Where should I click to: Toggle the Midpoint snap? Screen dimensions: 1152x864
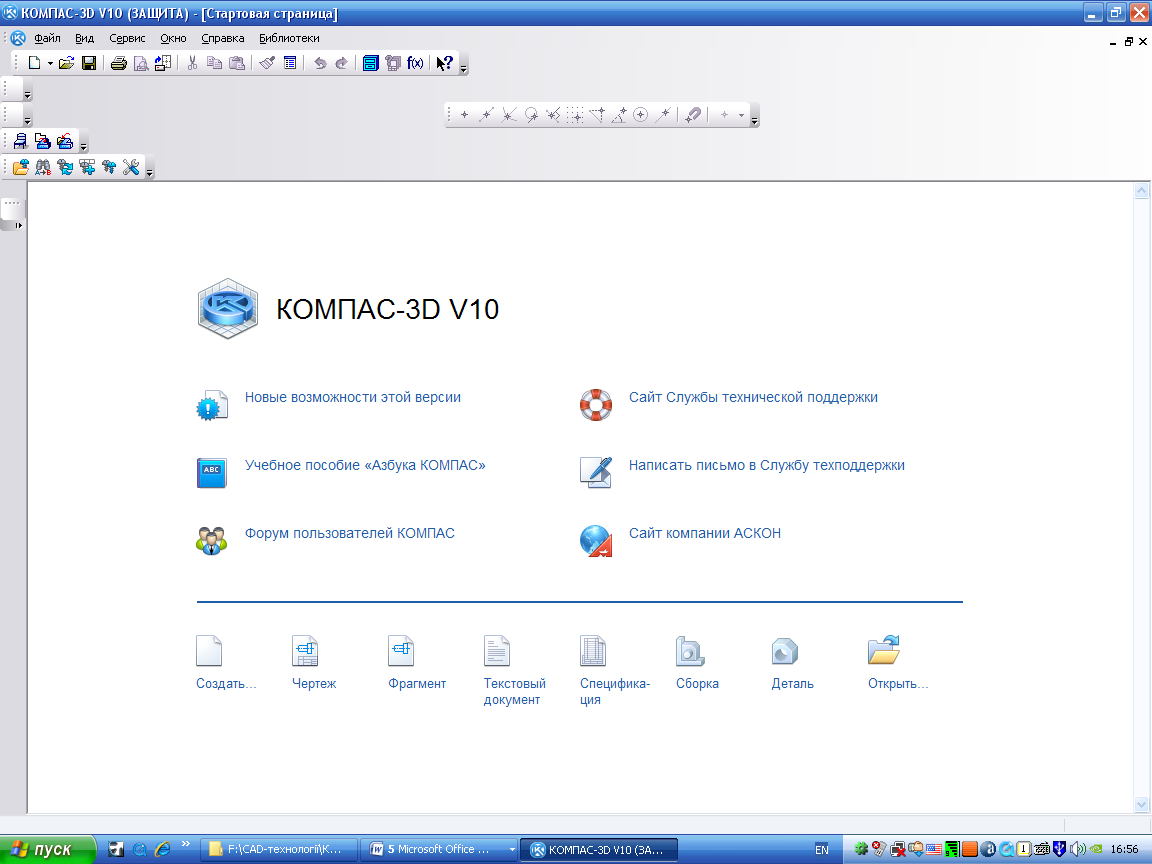[x=486, y=115]
